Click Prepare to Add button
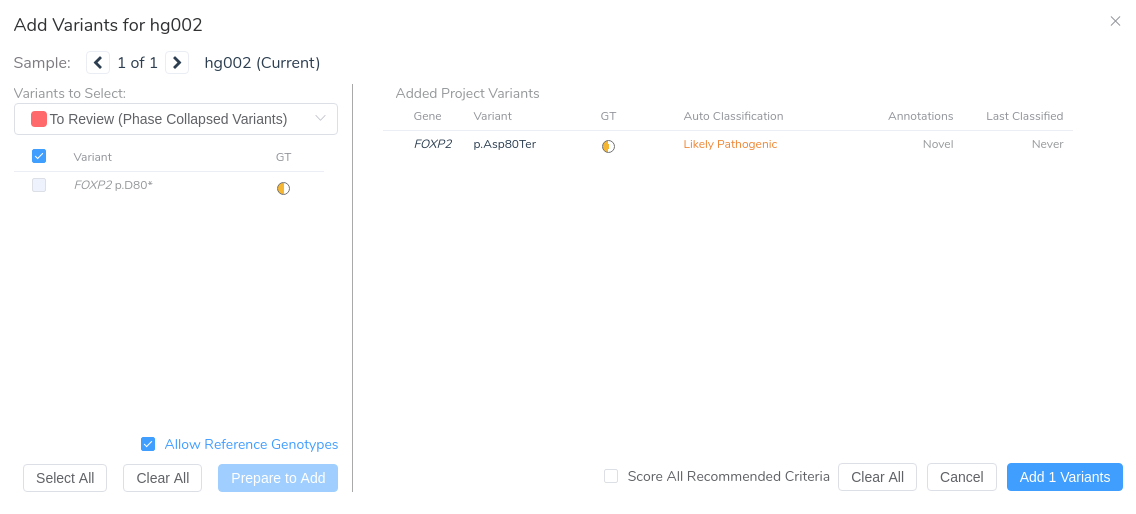 pos(278,478)
